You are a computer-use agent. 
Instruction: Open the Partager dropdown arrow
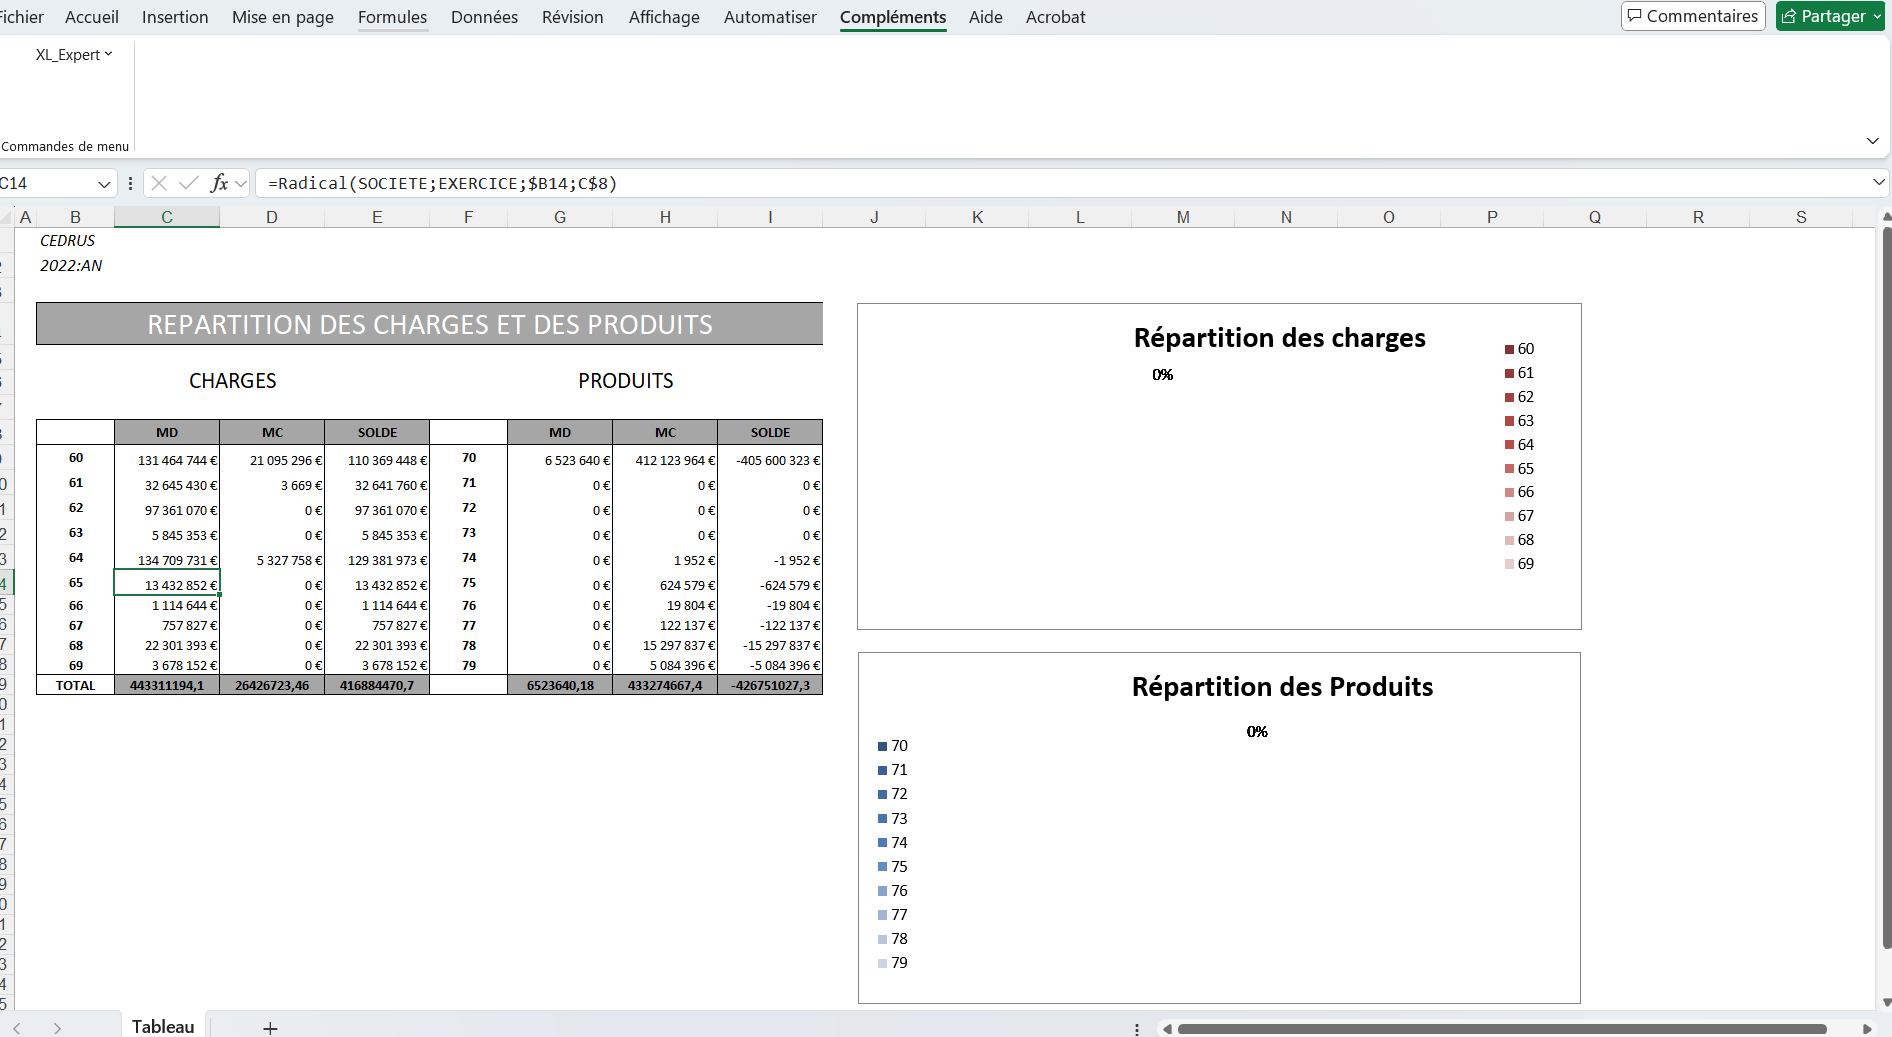point(1877,17)
